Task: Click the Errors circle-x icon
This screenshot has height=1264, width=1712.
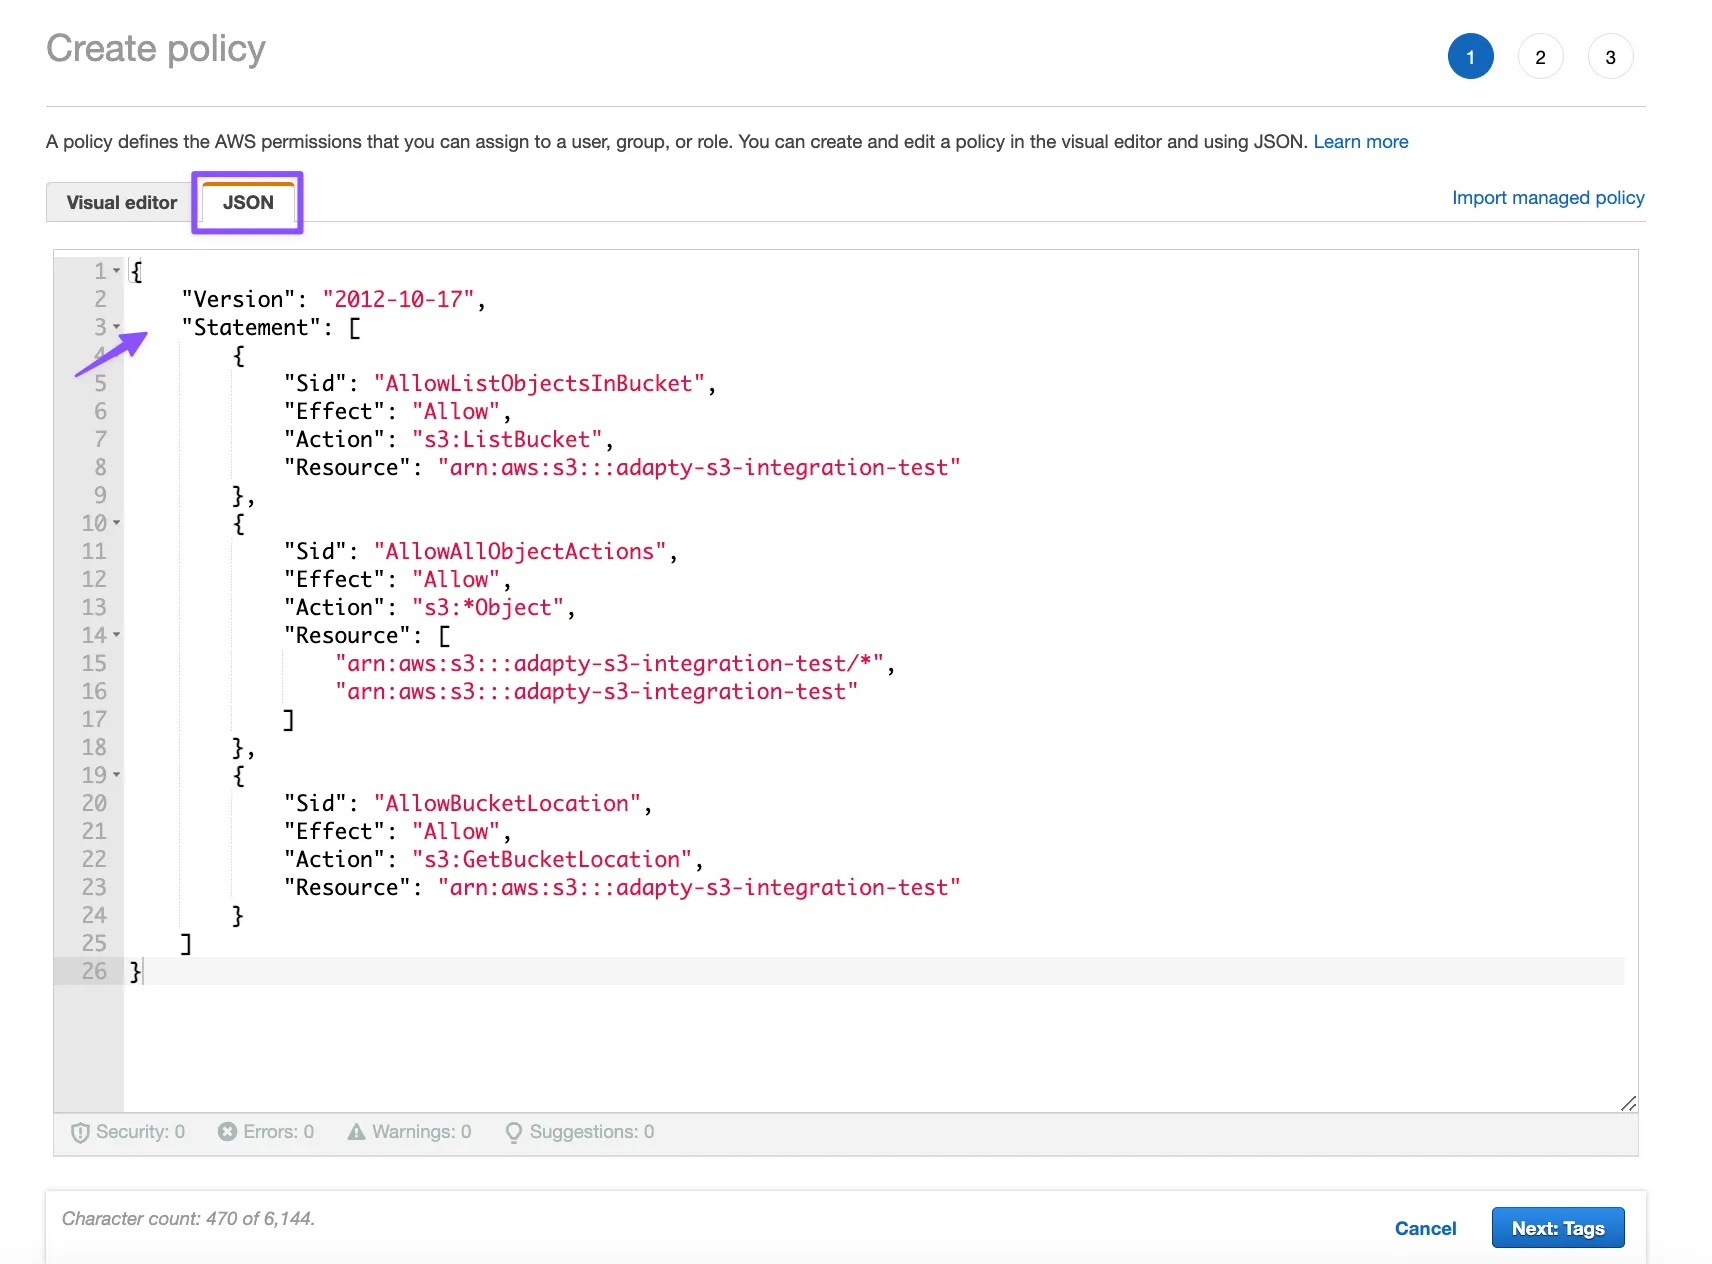Action: [227, 1132]
